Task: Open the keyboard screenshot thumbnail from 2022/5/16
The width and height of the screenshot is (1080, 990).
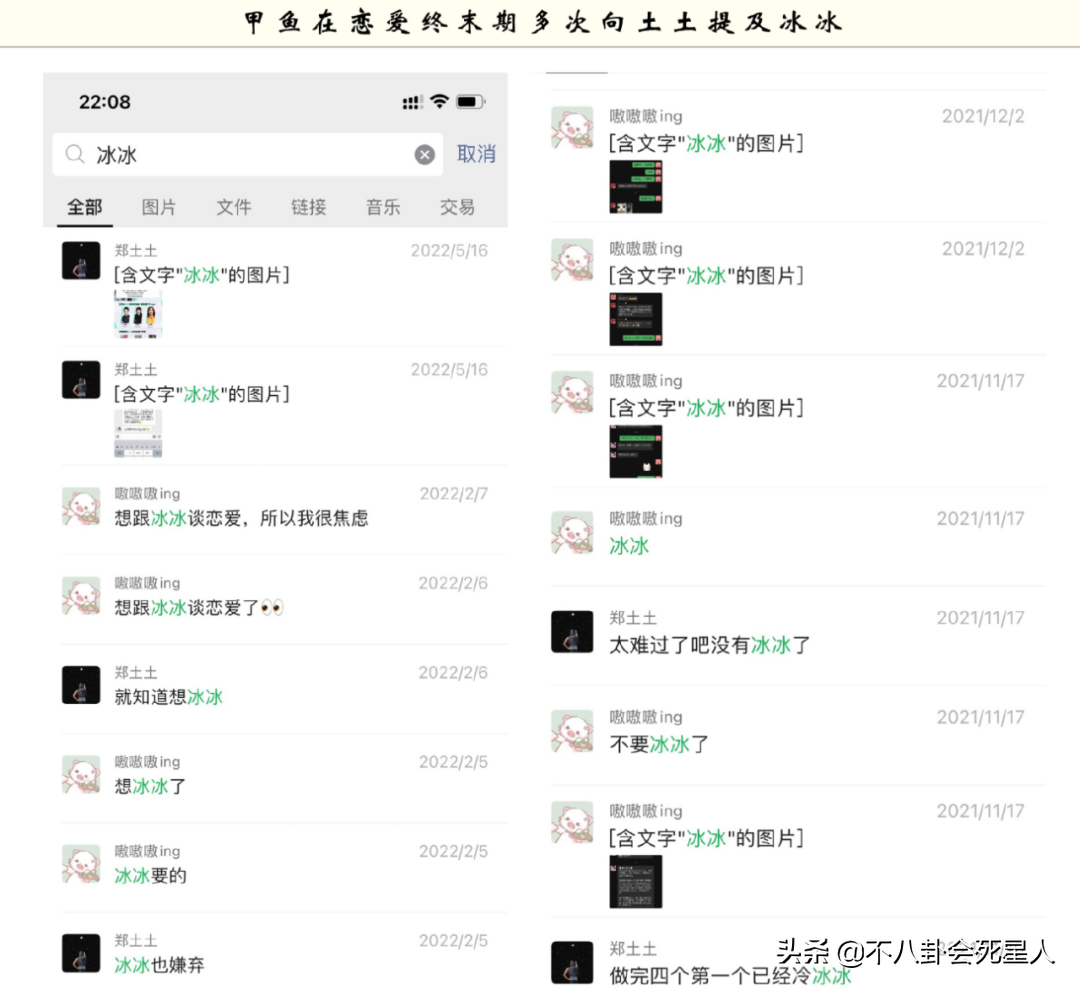Action: click(x=138, y=433)
